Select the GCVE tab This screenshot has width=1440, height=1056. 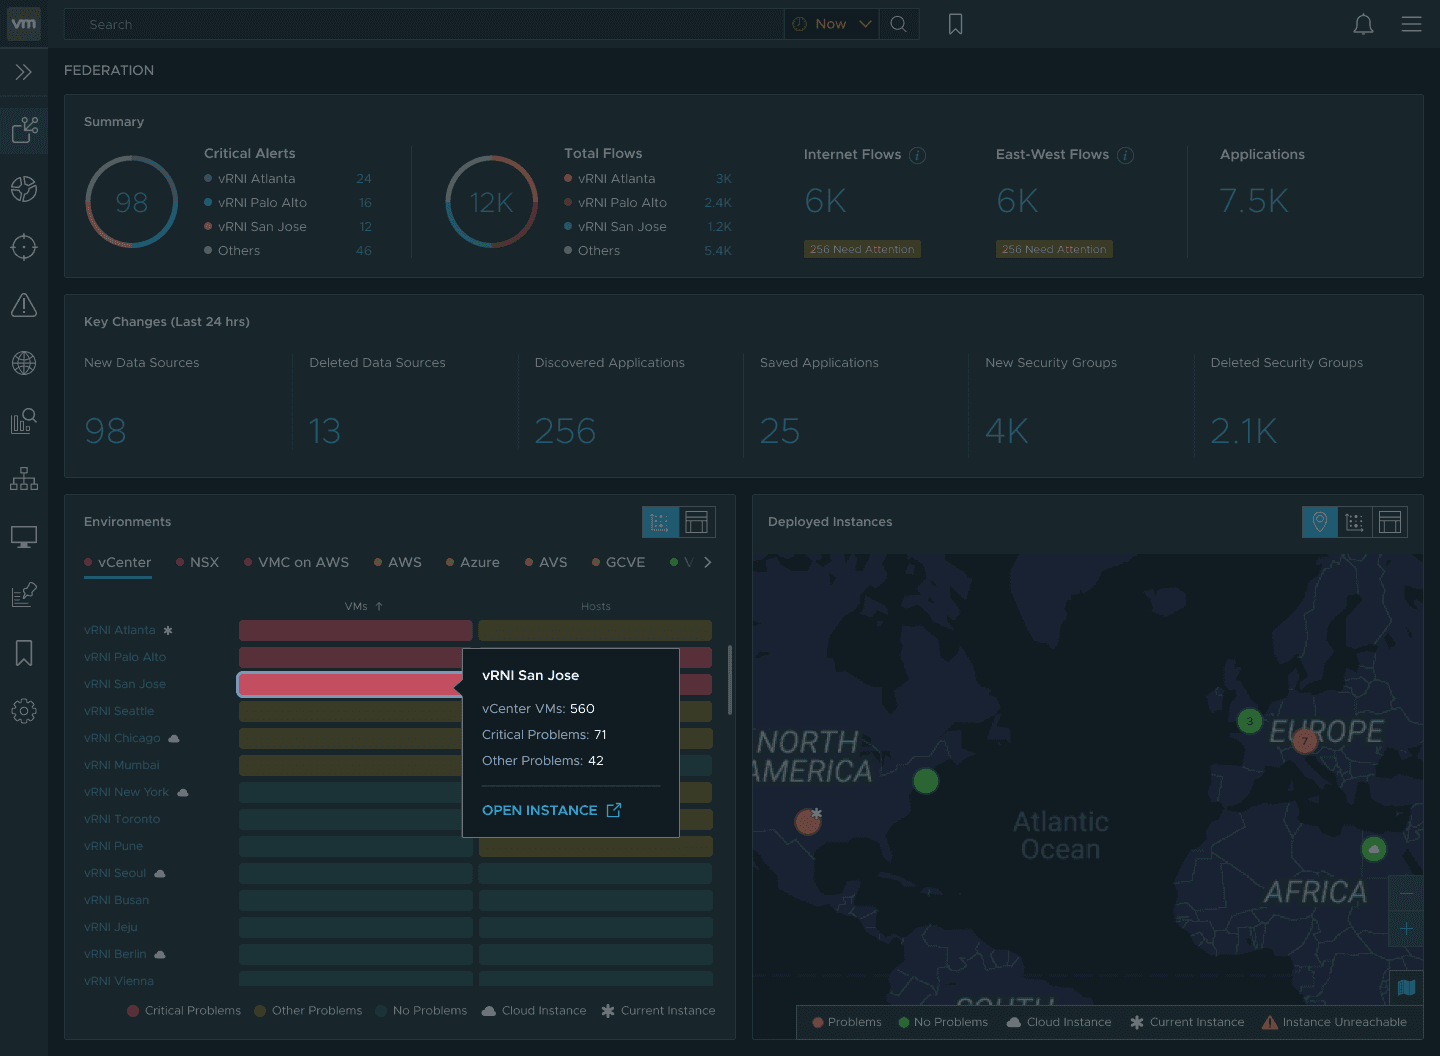(619, 563)
